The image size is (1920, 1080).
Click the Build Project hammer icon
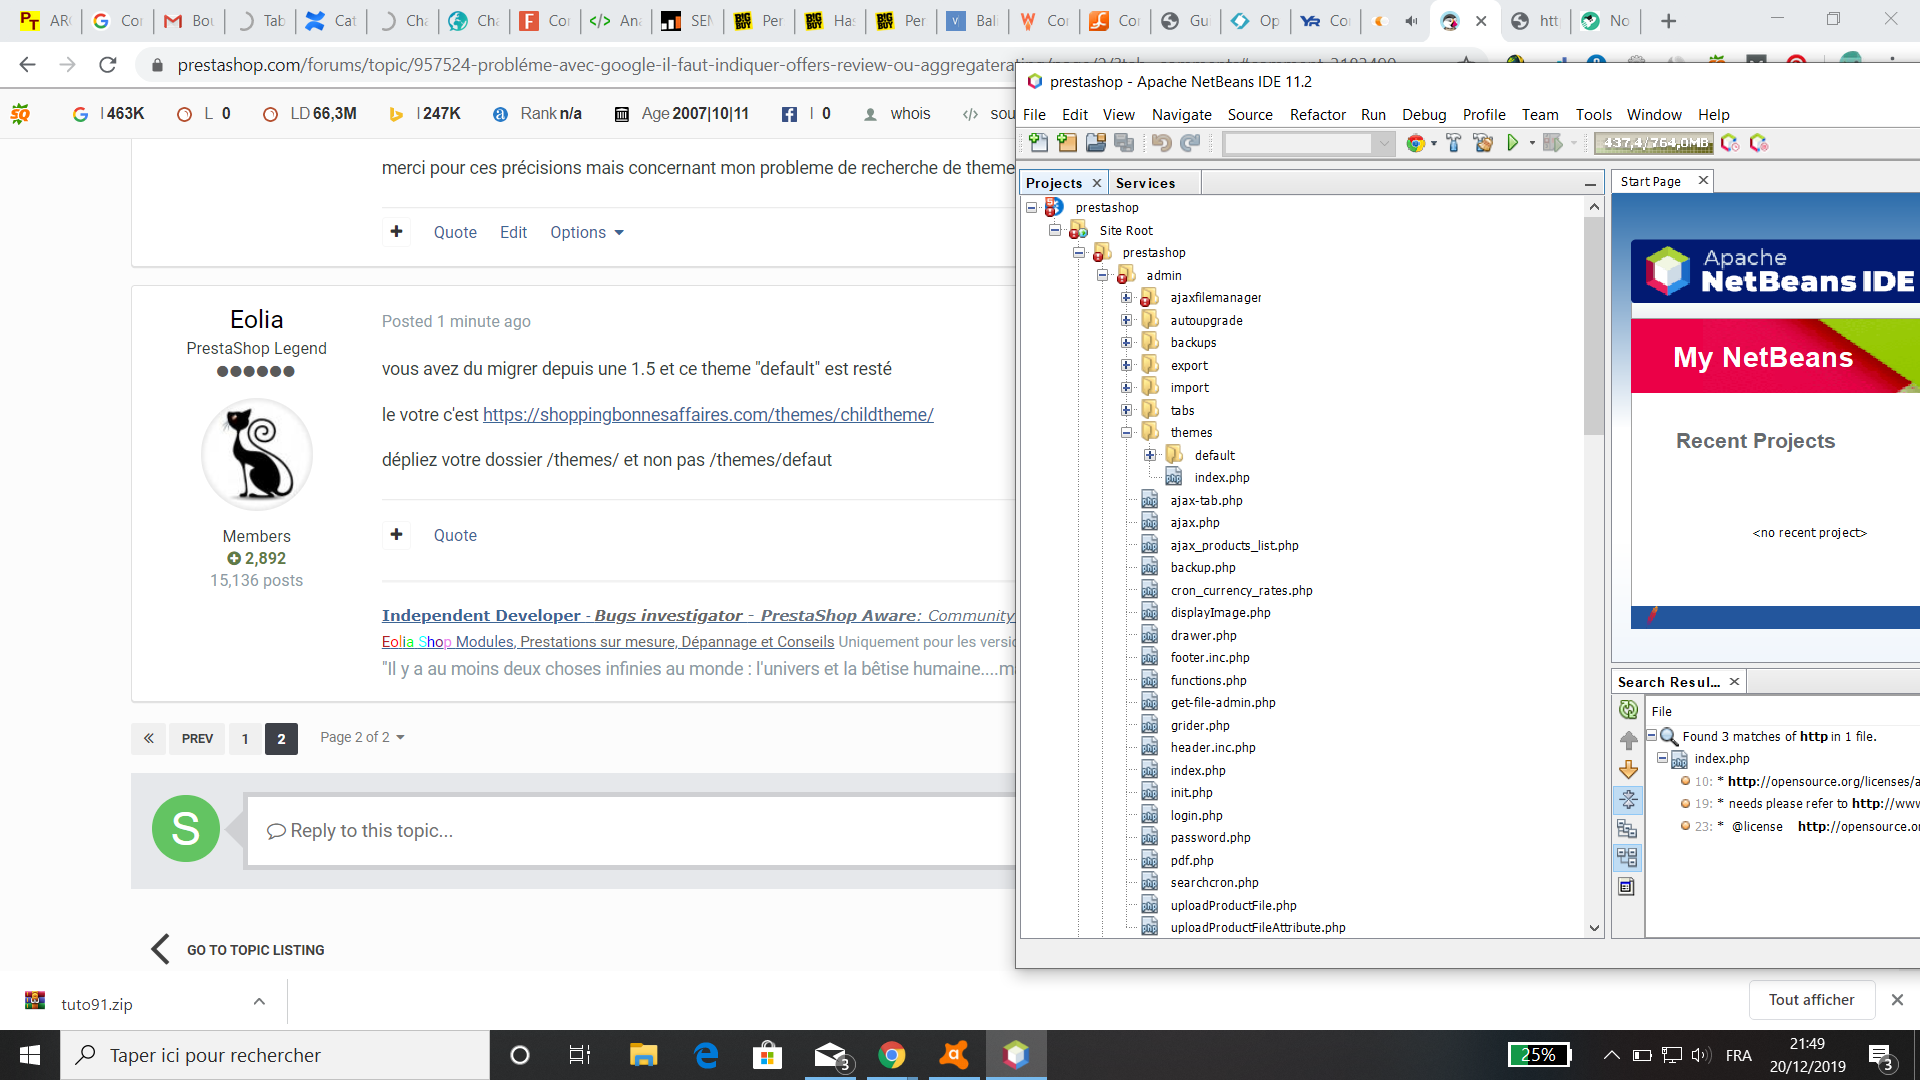1454,143
